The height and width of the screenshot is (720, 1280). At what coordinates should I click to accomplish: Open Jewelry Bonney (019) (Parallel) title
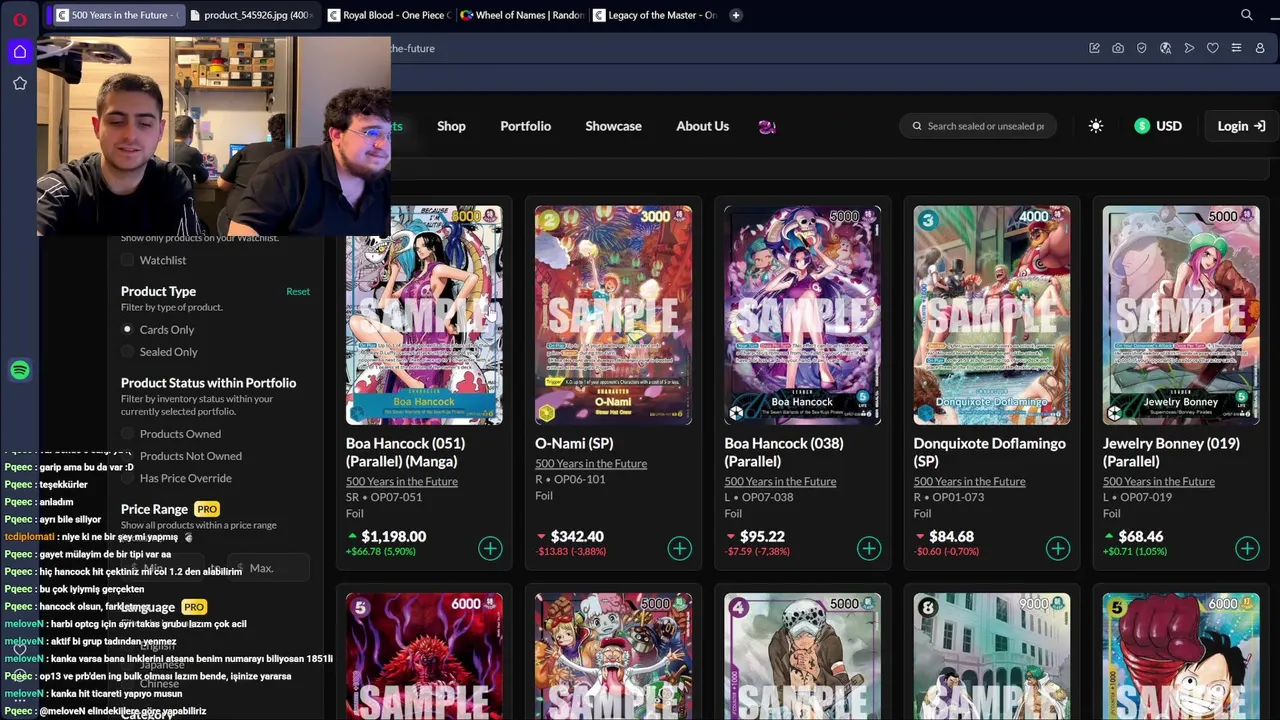[x=1171, y=452]
